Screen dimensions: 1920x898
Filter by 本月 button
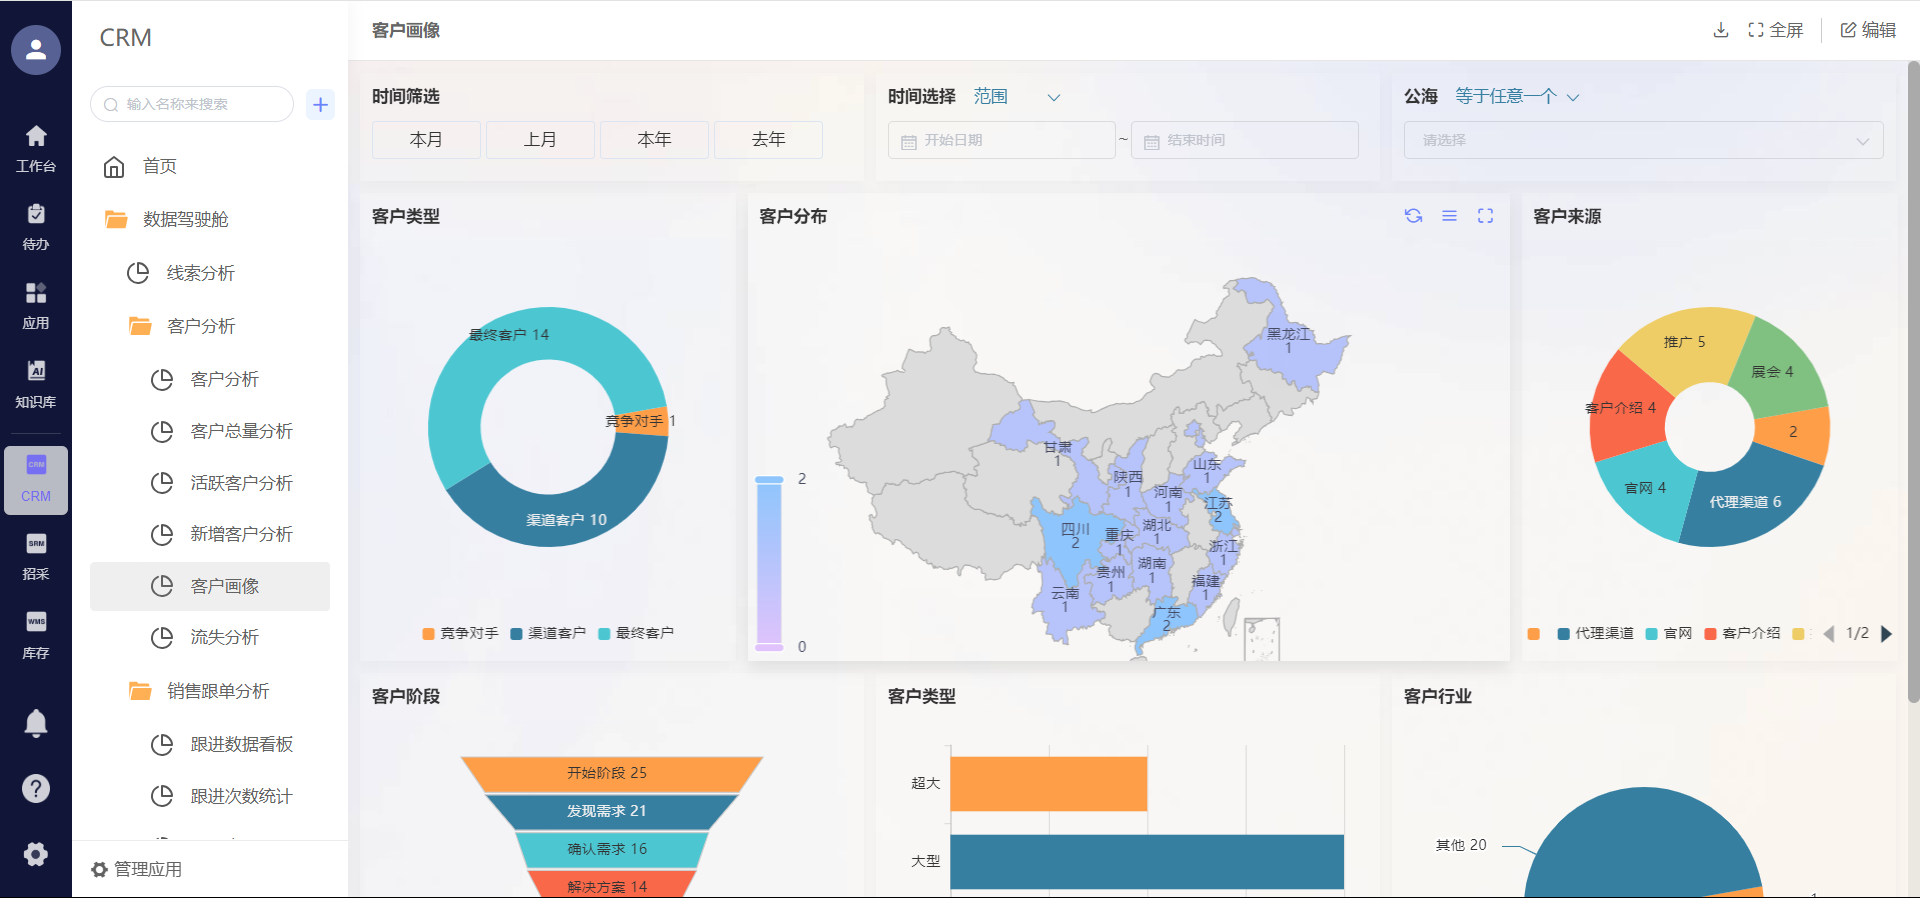coord(426,140)
